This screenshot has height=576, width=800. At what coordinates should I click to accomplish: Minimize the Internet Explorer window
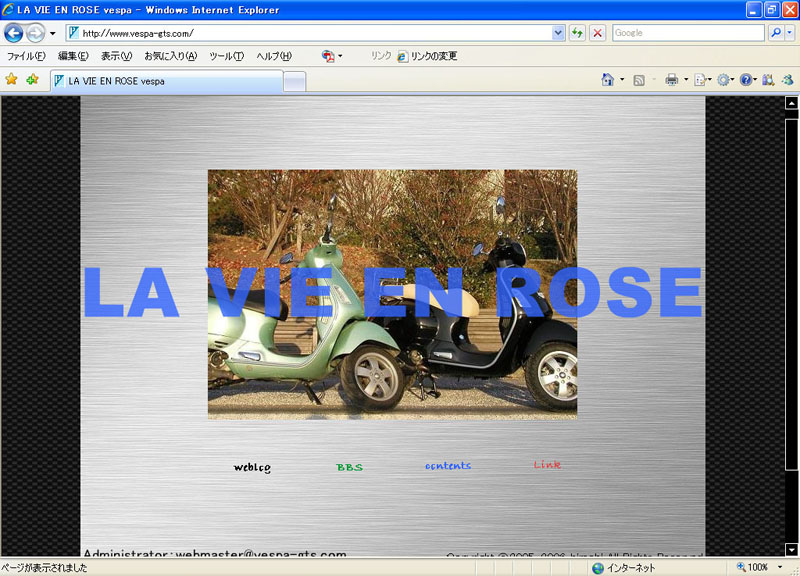(x=754, y=9)
